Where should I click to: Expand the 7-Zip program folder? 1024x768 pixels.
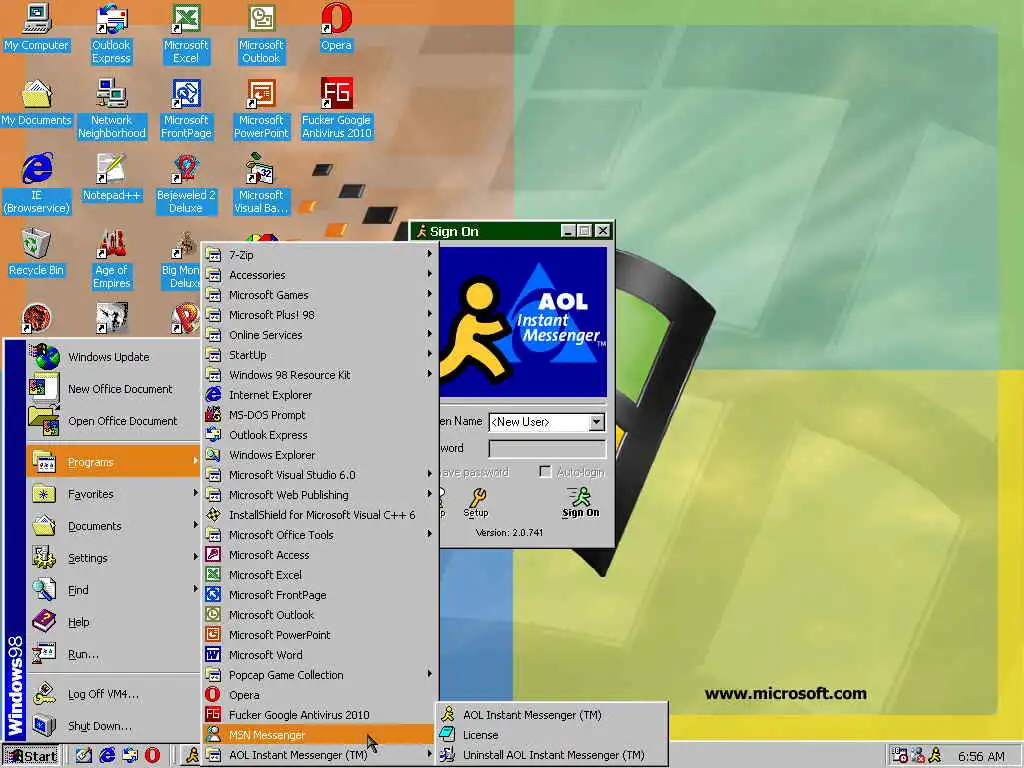coord(319,255)
